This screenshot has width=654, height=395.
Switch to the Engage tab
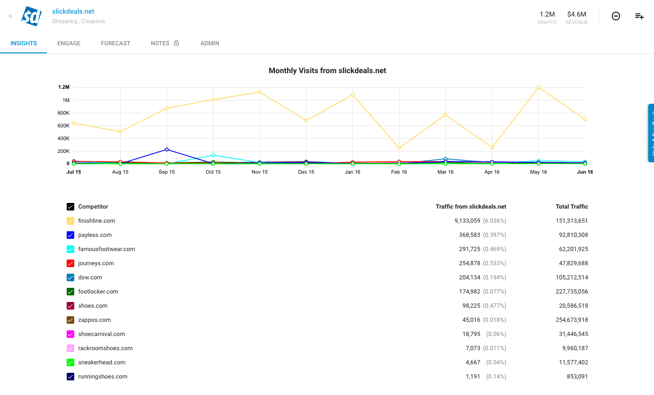pos(69,43)
